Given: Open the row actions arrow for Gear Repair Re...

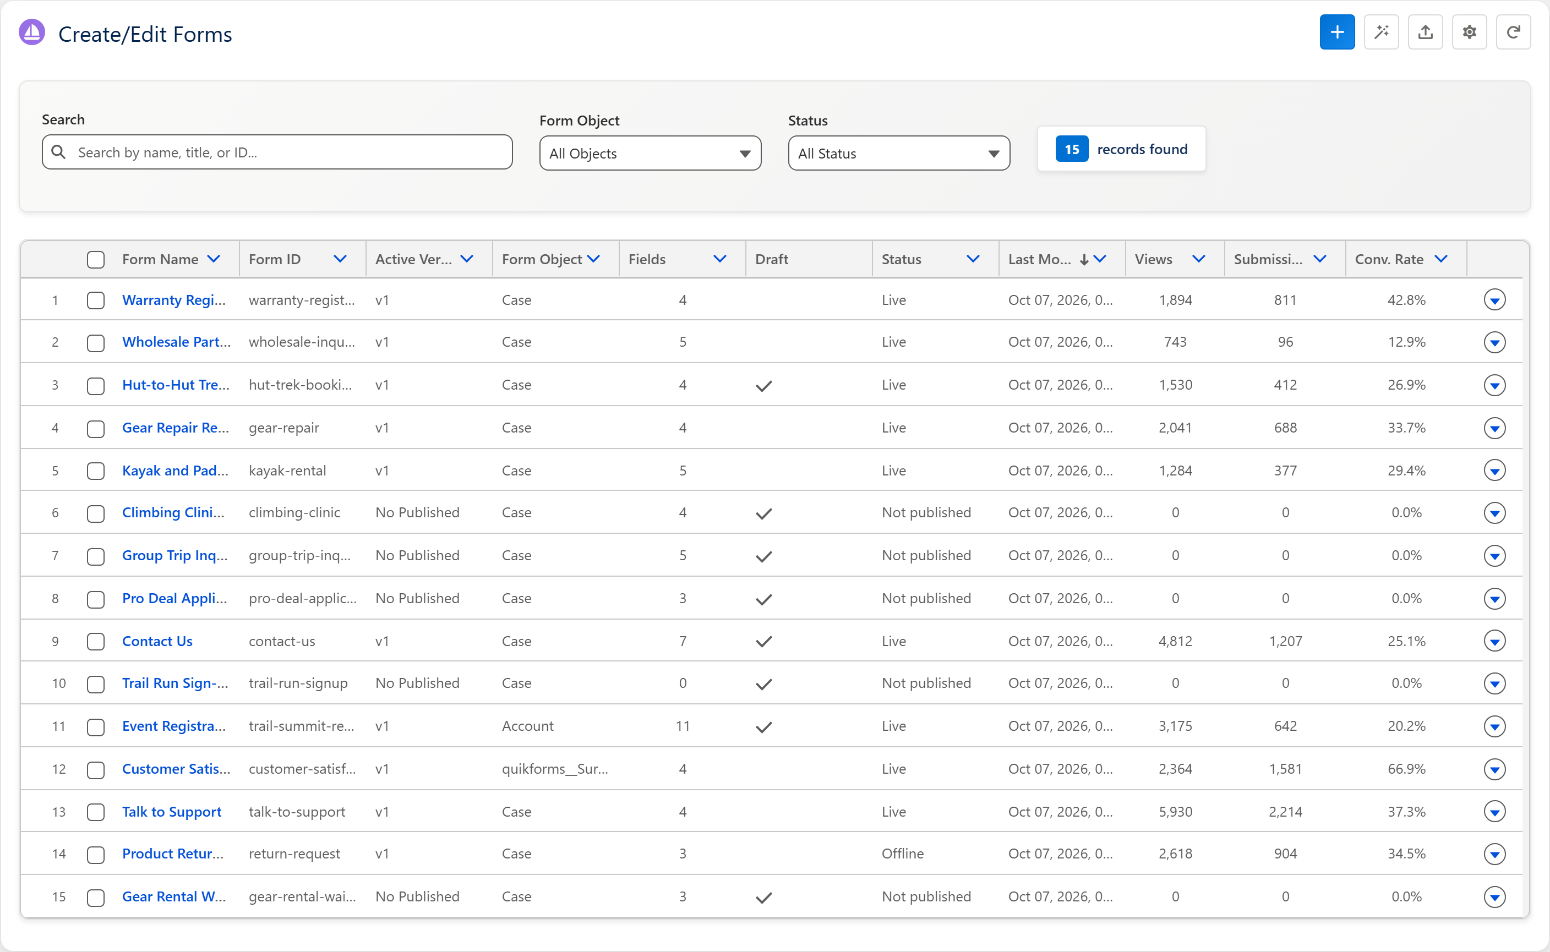Looking at the screenshot, I should click(x=1494, y=428).
